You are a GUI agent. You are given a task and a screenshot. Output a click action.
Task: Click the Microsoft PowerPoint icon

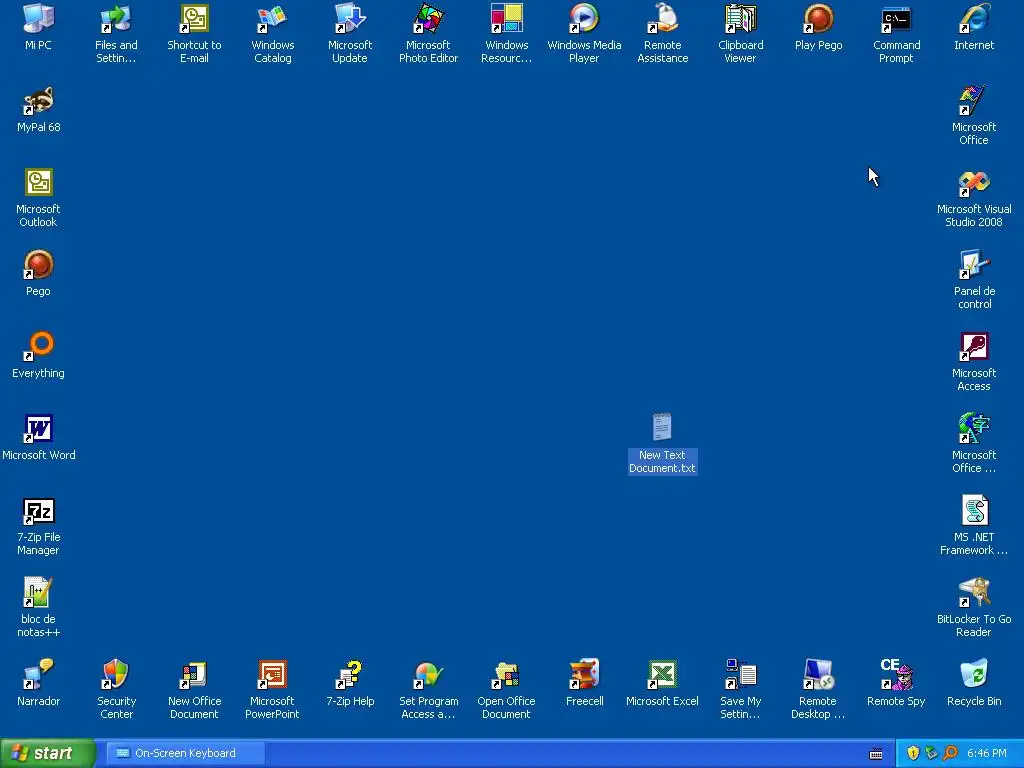pos(272,675)
